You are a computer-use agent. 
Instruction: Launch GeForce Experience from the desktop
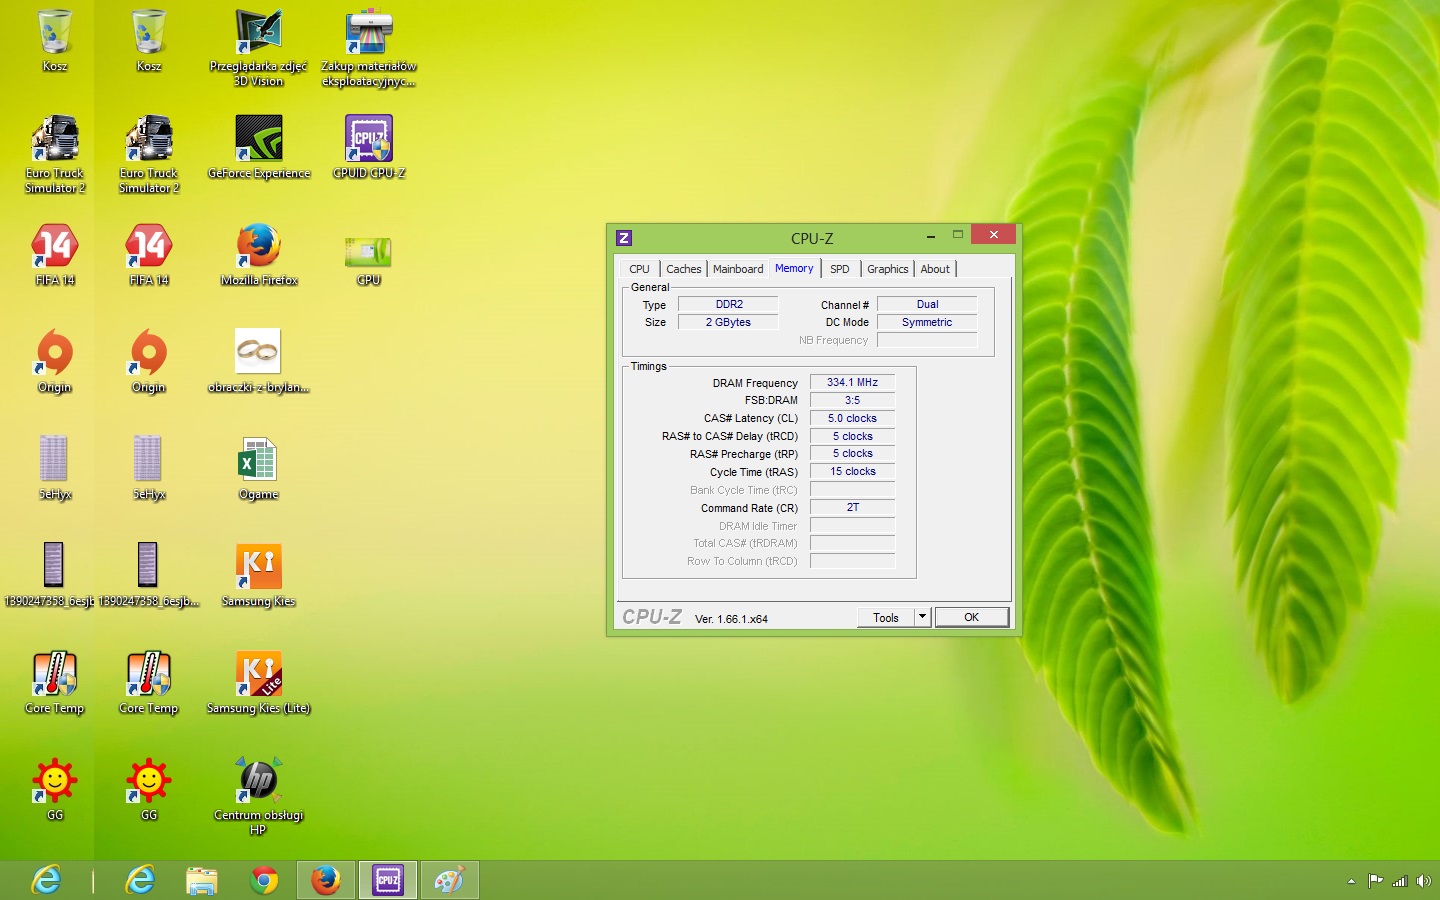(x=259, y=140)
